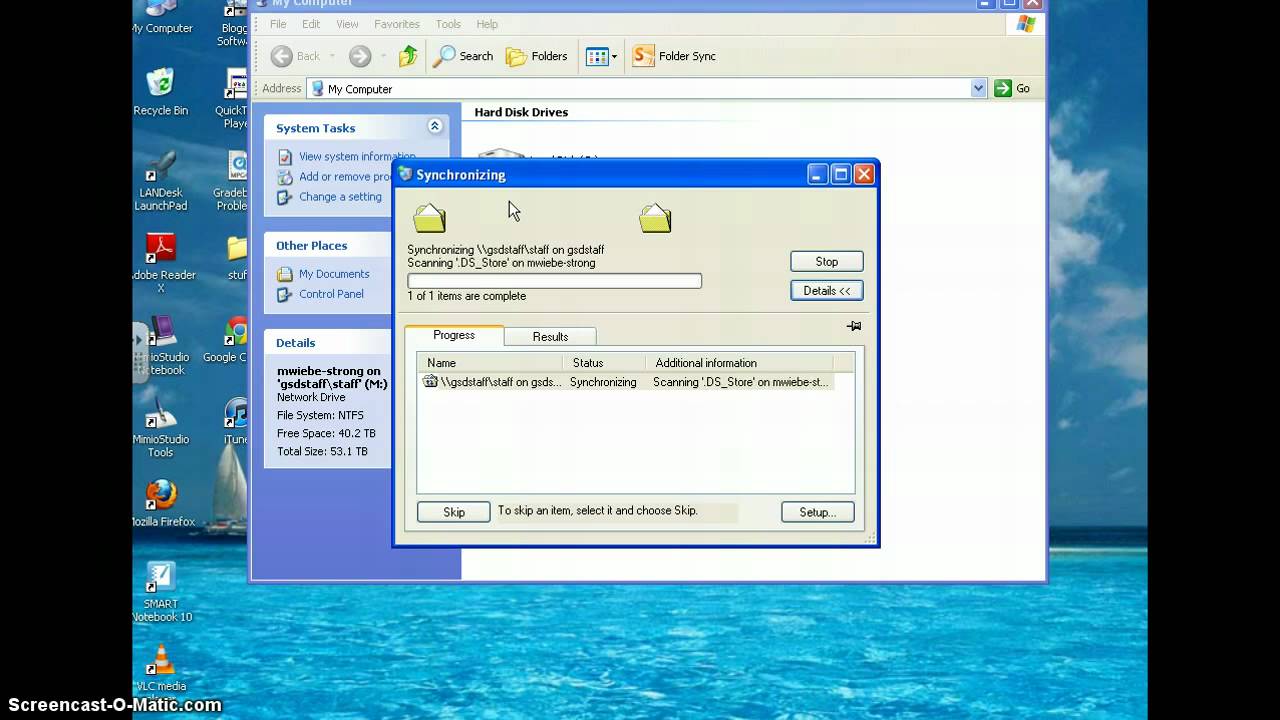Click the Go button beside address bar
The image size is (1280, 720).
tap(1012, 88)
